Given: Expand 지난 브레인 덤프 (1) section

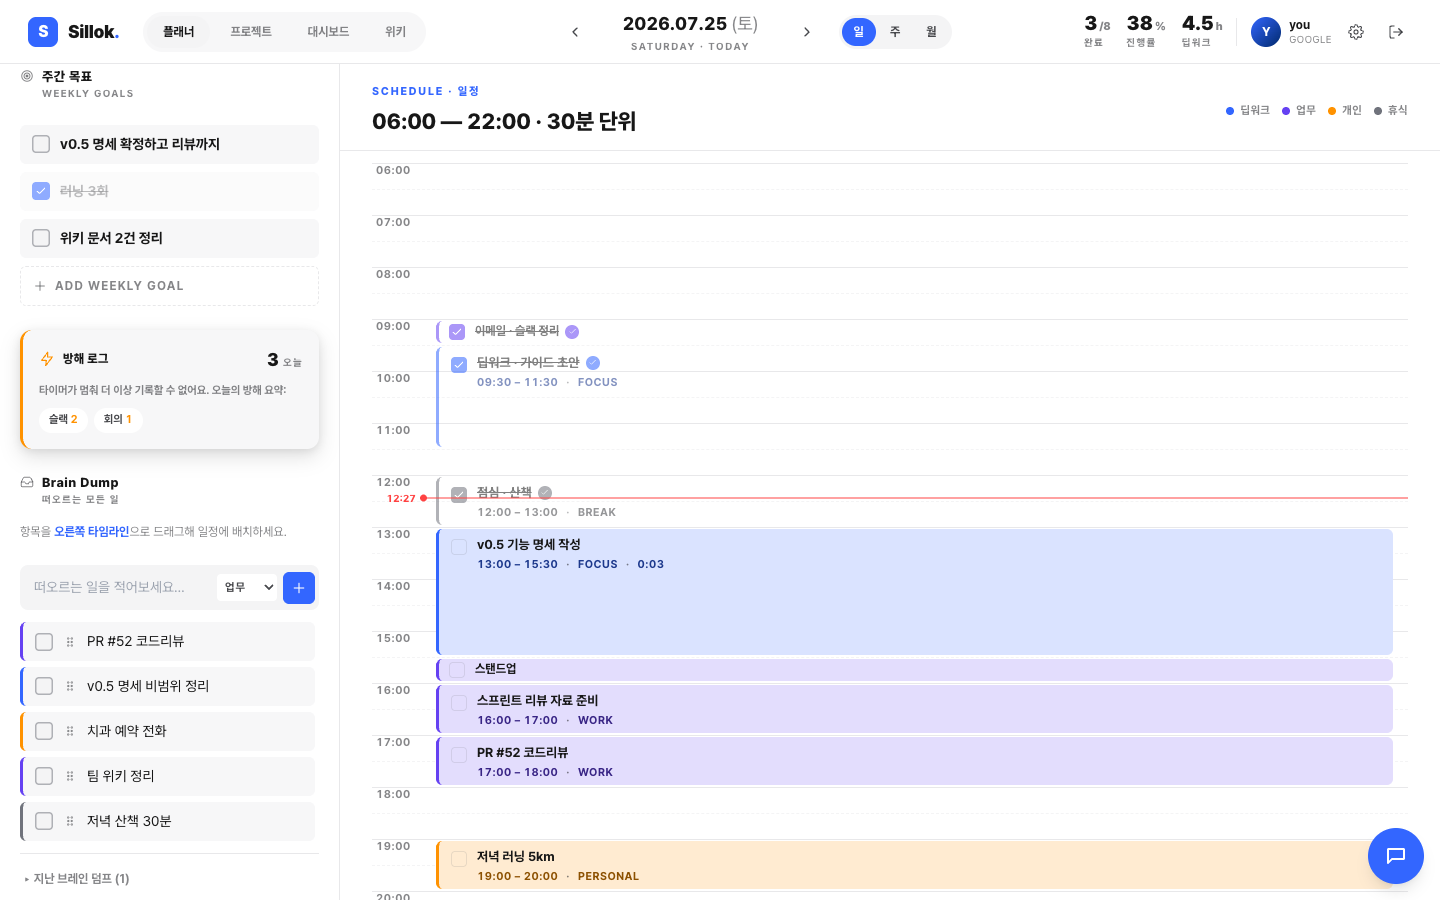Looking at the screenshot, I should (77, 879).
